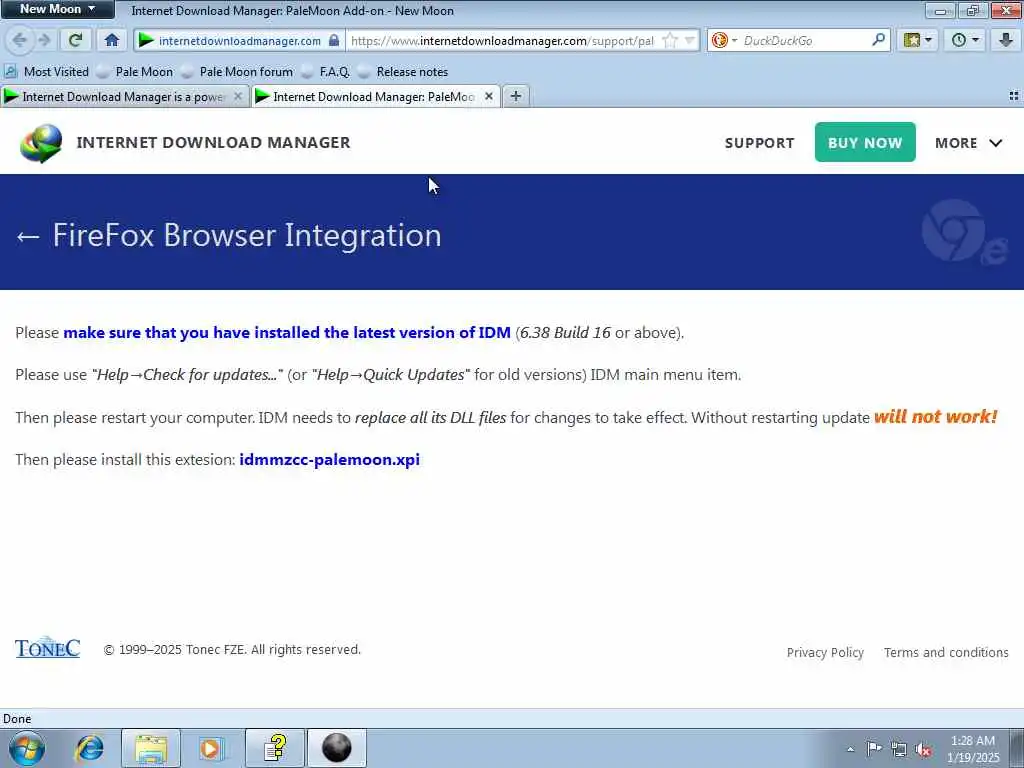
Task: Open Windows Media Player taskbar icon
Action: (x=212, y=748)
